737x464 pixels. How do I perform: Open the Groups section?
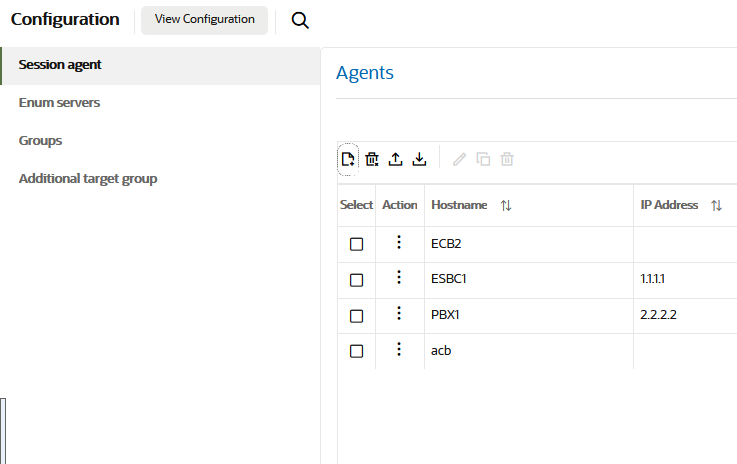[x=40, y=140]
